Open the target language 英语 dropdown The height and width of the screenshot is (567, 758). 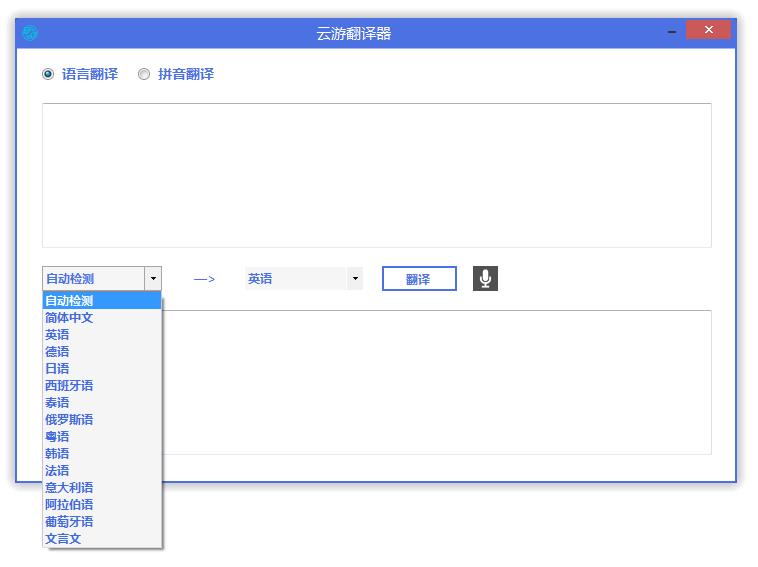(354, 279)
